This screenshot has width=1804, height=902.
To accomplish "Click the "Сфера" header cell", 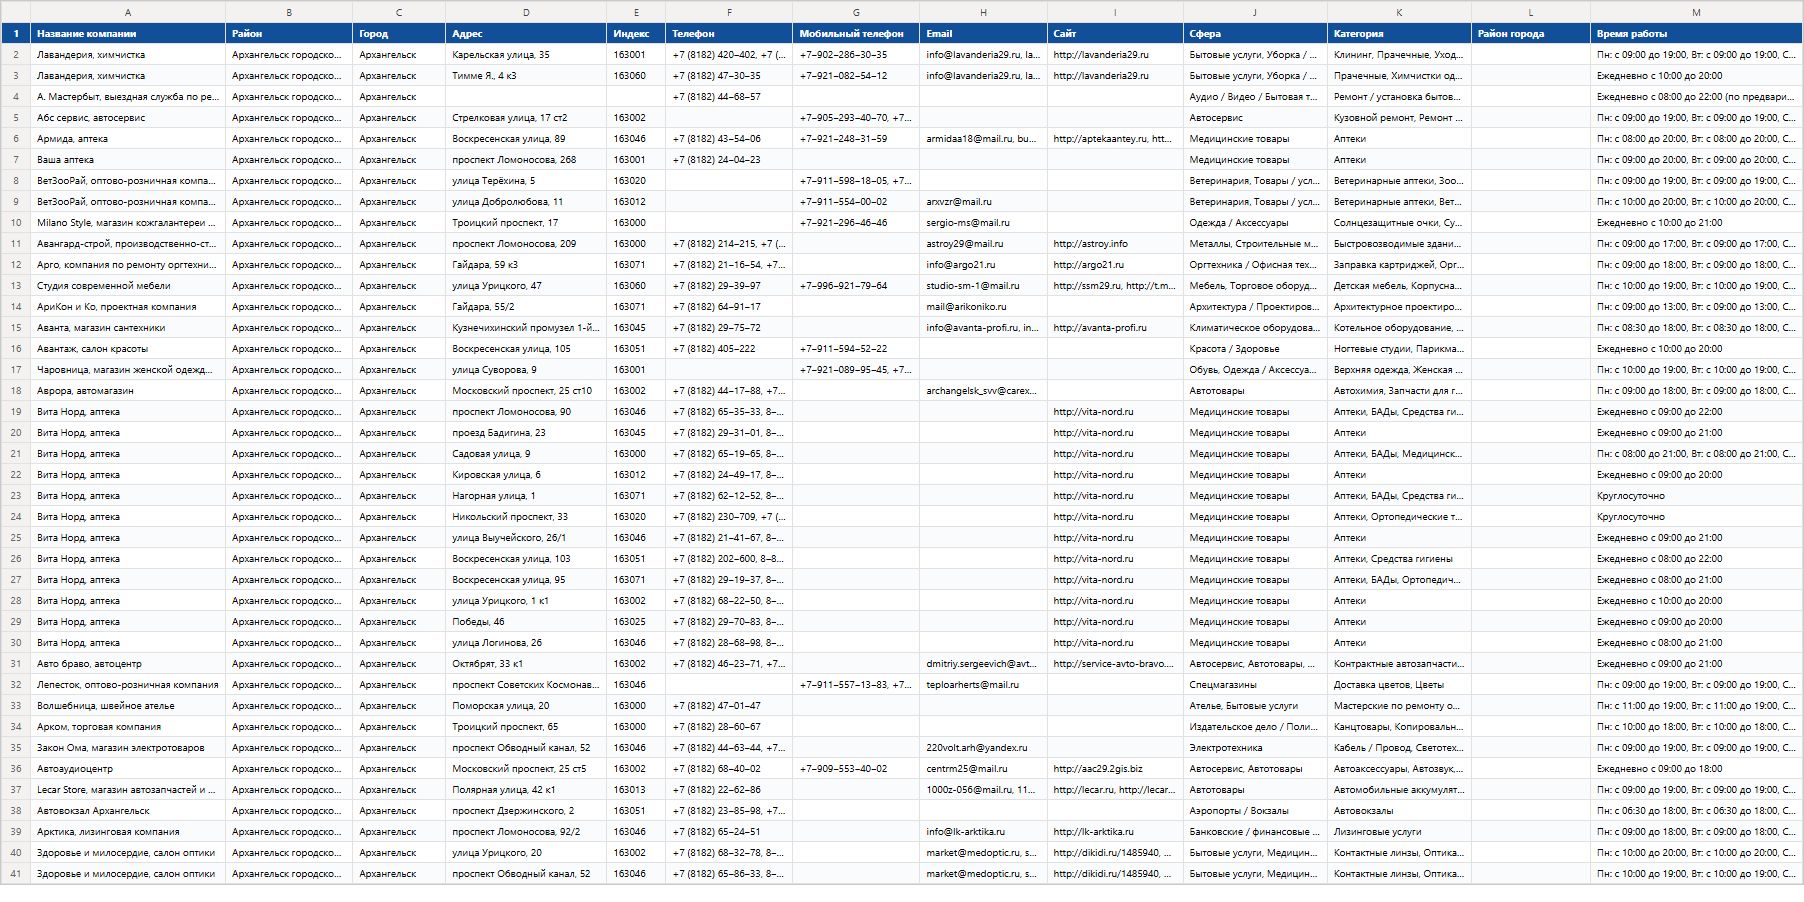I will [1255, 34].
